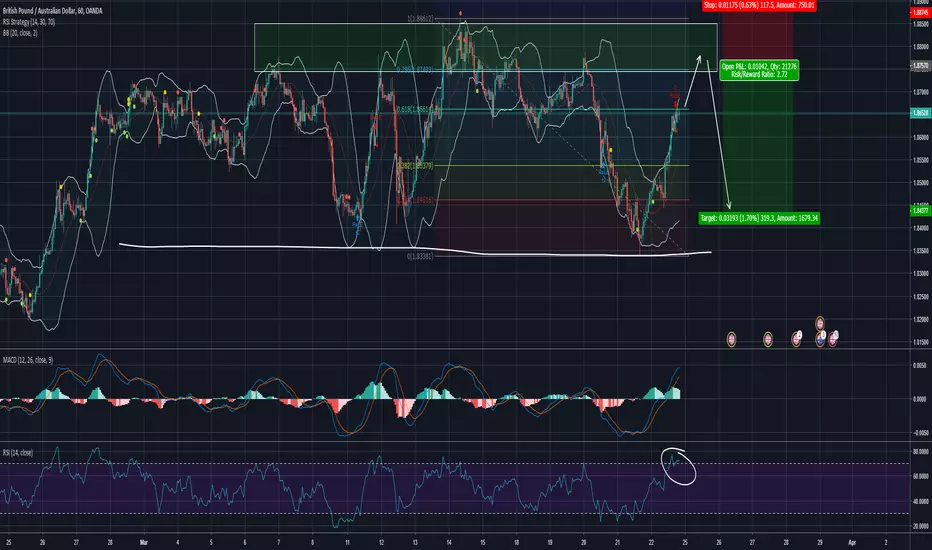Click the 0.0050 value on MACD scale
This screenshot has height=550, width=932.
point(920,366)
